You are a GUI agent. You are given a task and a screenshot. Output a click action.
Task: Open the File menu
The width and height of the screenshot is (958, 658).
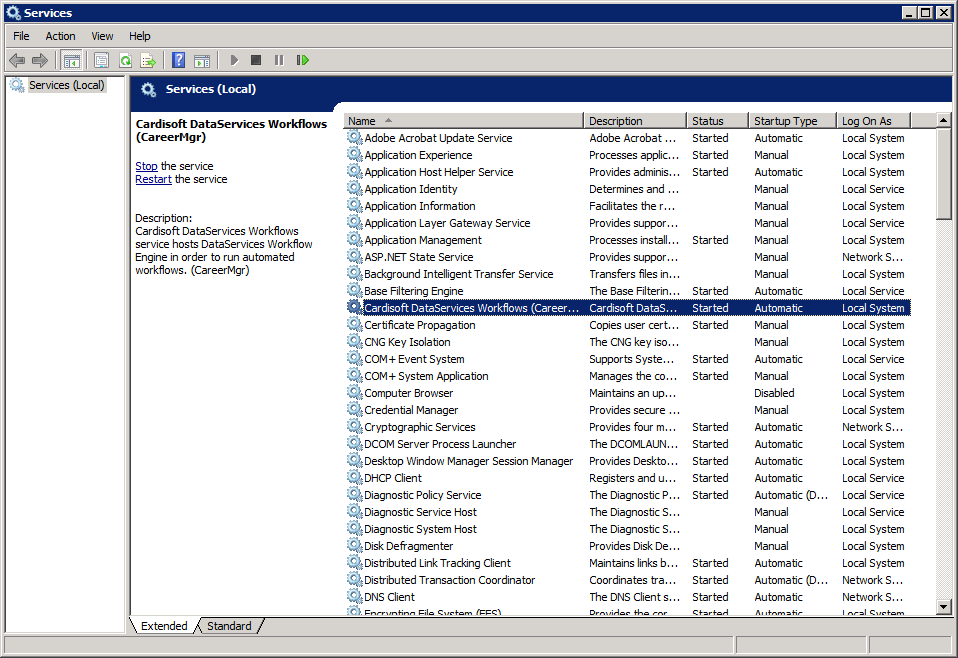pyautogui.click(x=21, y=36)
